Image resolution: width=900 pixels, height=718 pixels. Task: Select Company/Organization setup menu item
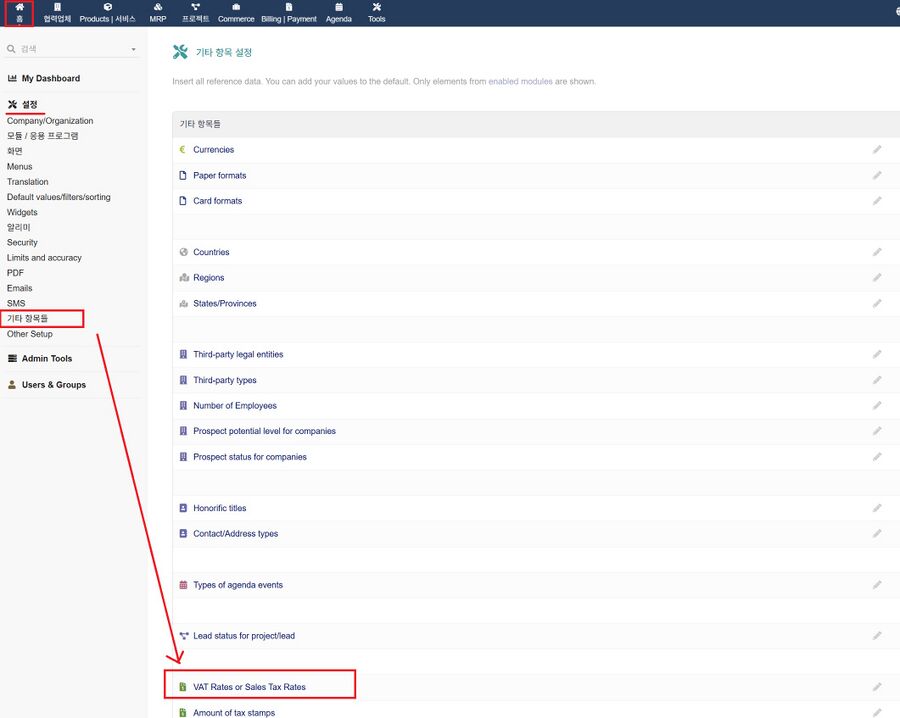50,121
